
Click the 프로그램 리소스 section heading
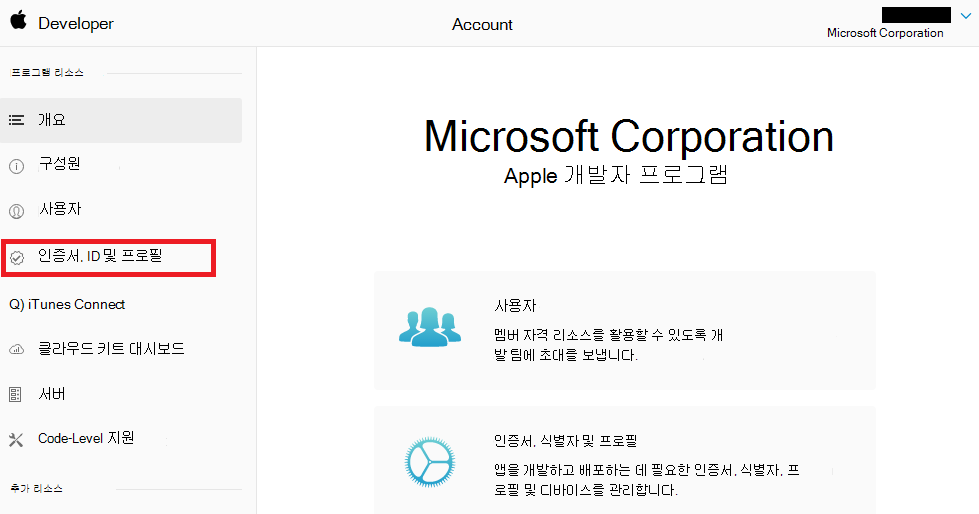pos(47,72)
